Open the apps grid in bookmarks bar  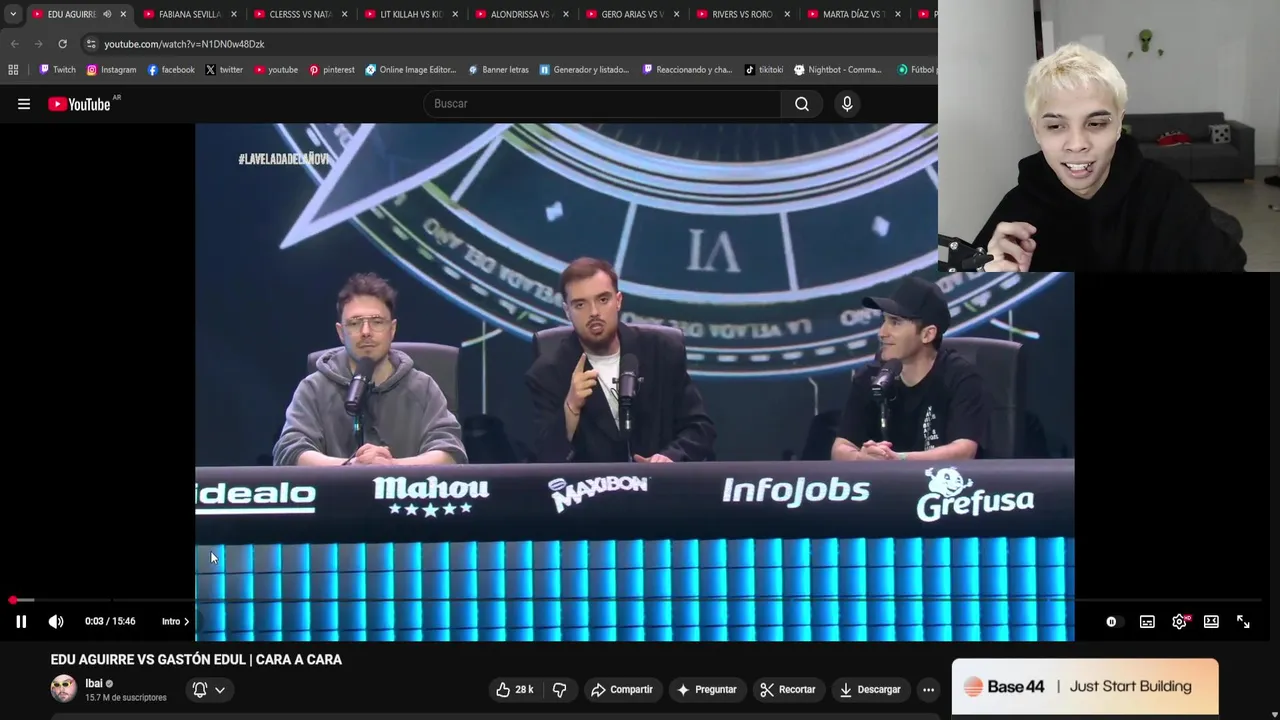coord(13,70)
